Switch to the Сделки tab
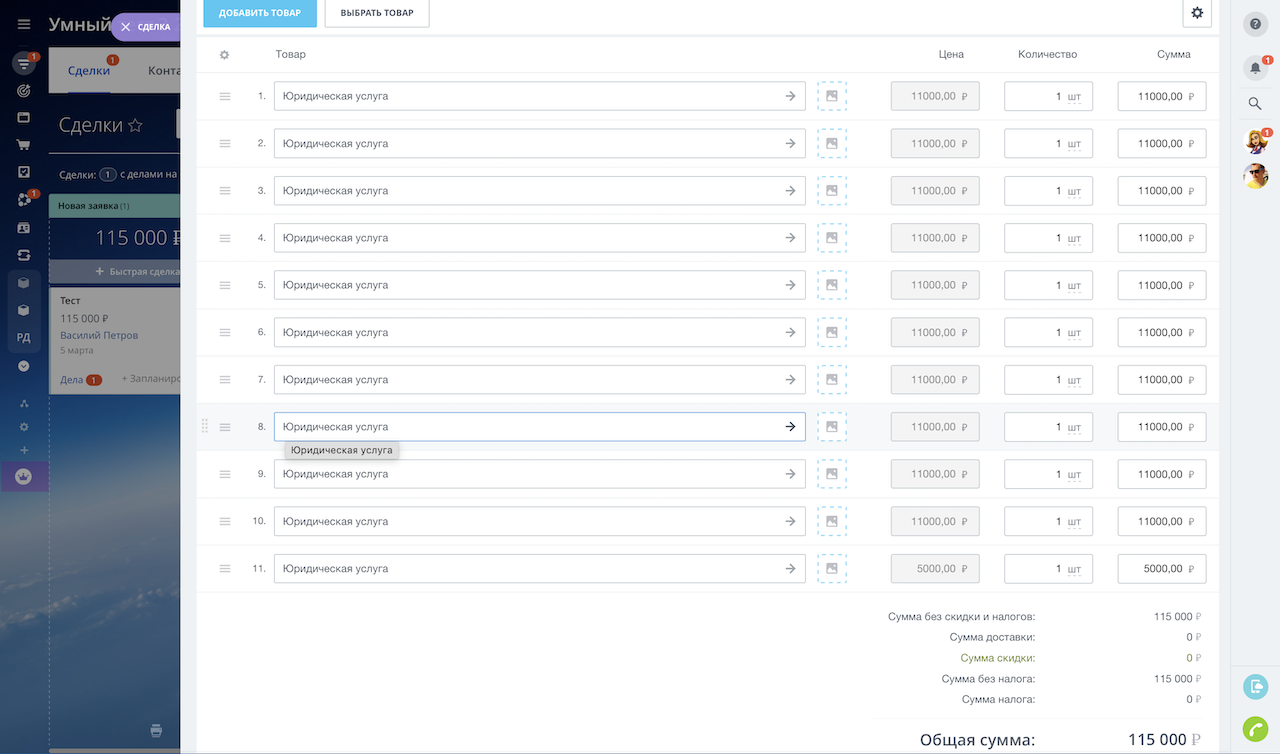This screenshot has height=754, width=1280. tap(89, 70)
